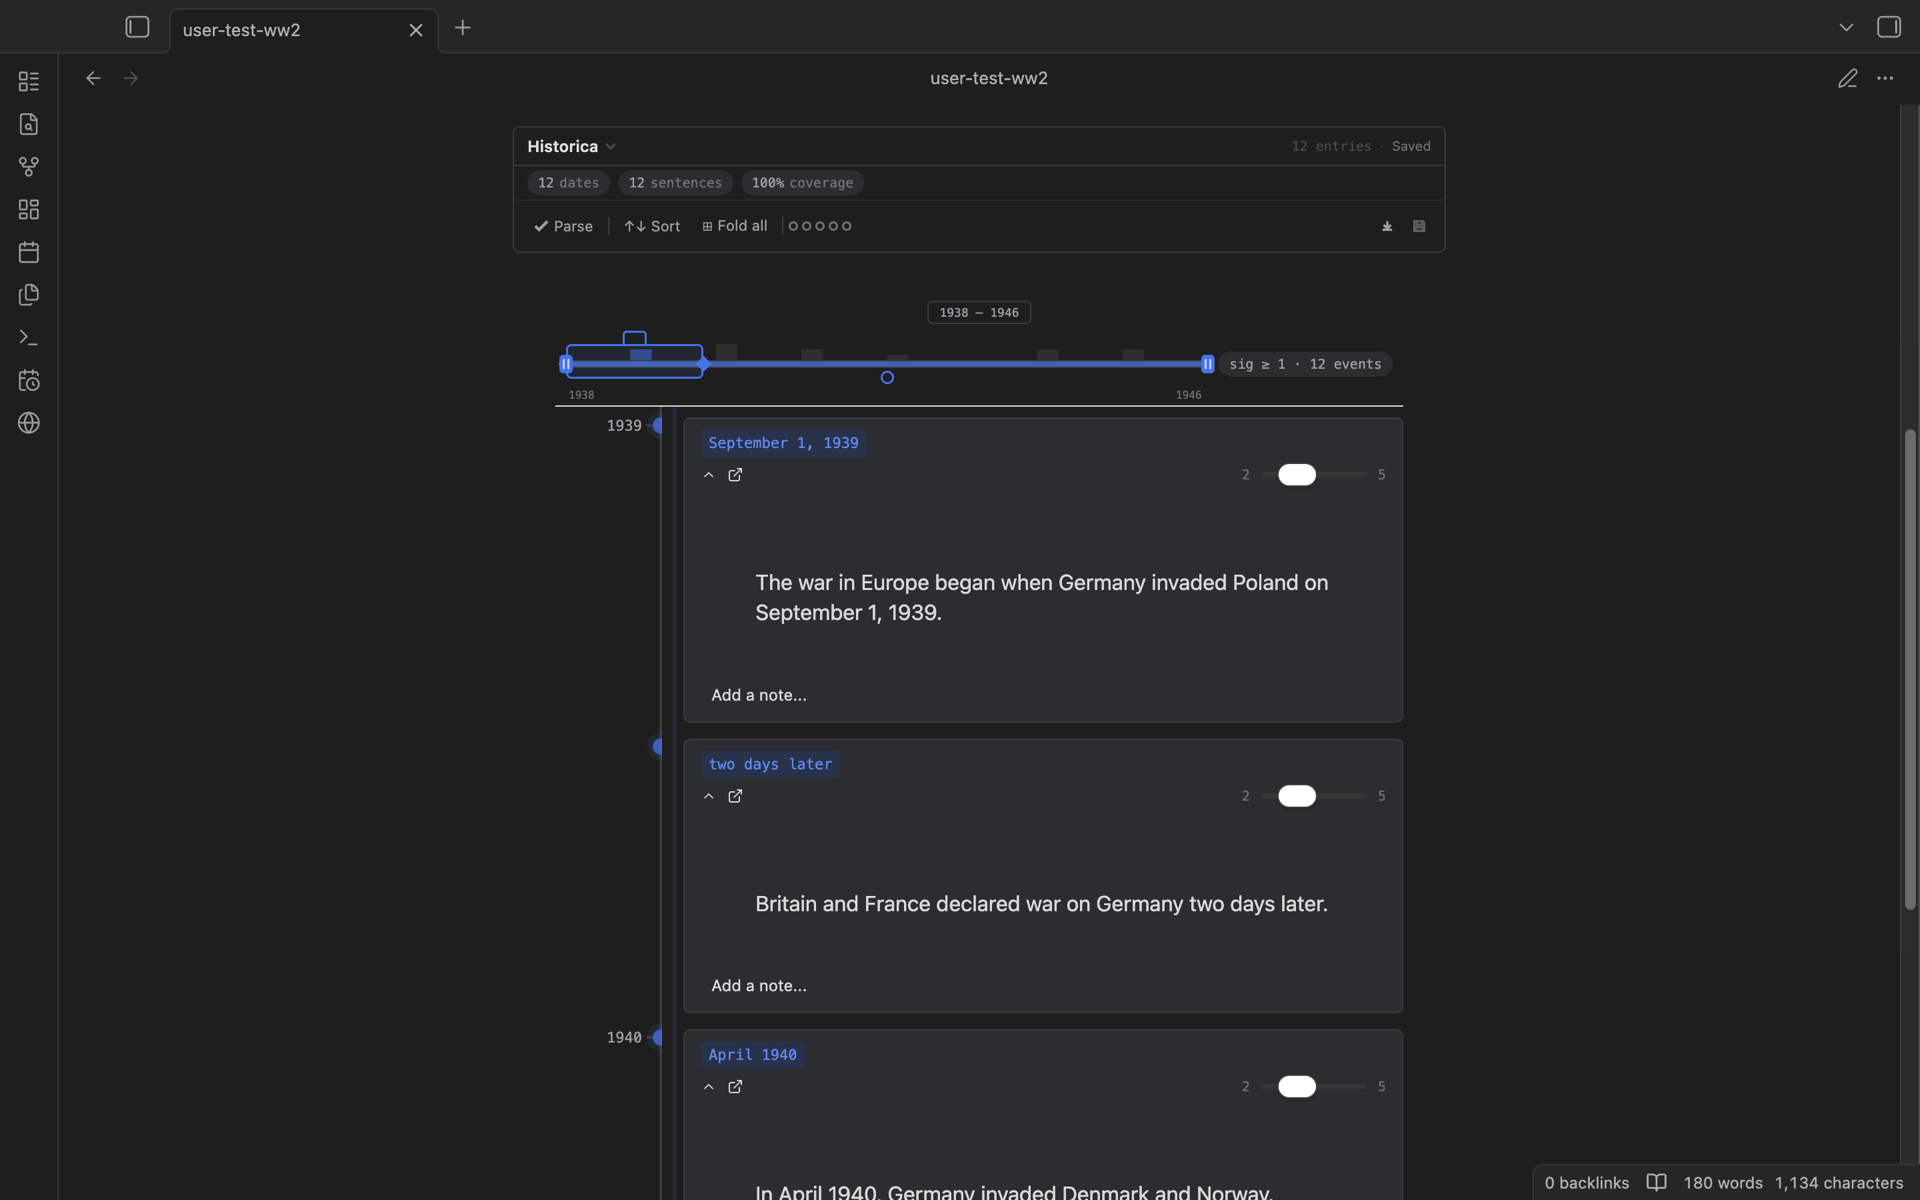Adjust significance slider for two days later entry
Screen dimensions: 1920x1200
1297,796
